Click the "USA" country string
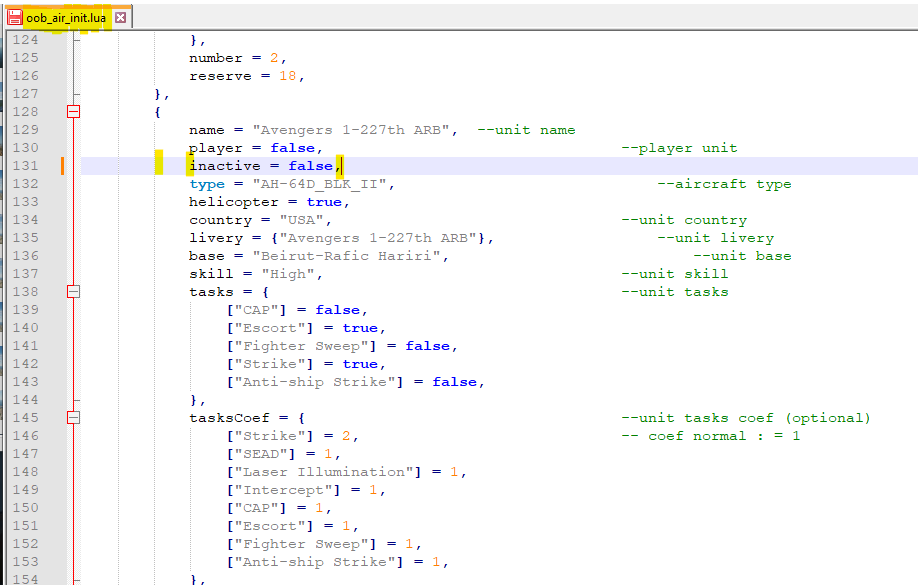This screenshot has height=585, width=918. (x=302, y=220)
